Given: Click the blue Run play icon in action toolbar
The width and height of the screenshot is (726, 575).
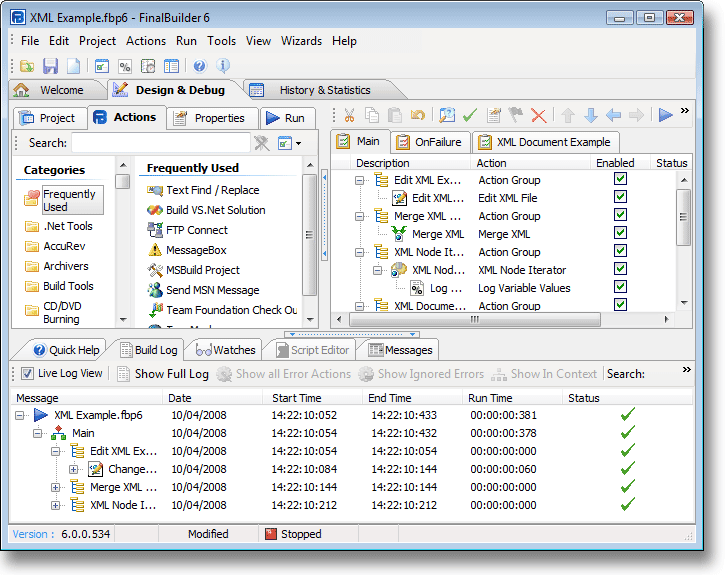Looking at the screenshot, I should pyautogui.click(x=665, y=115).
